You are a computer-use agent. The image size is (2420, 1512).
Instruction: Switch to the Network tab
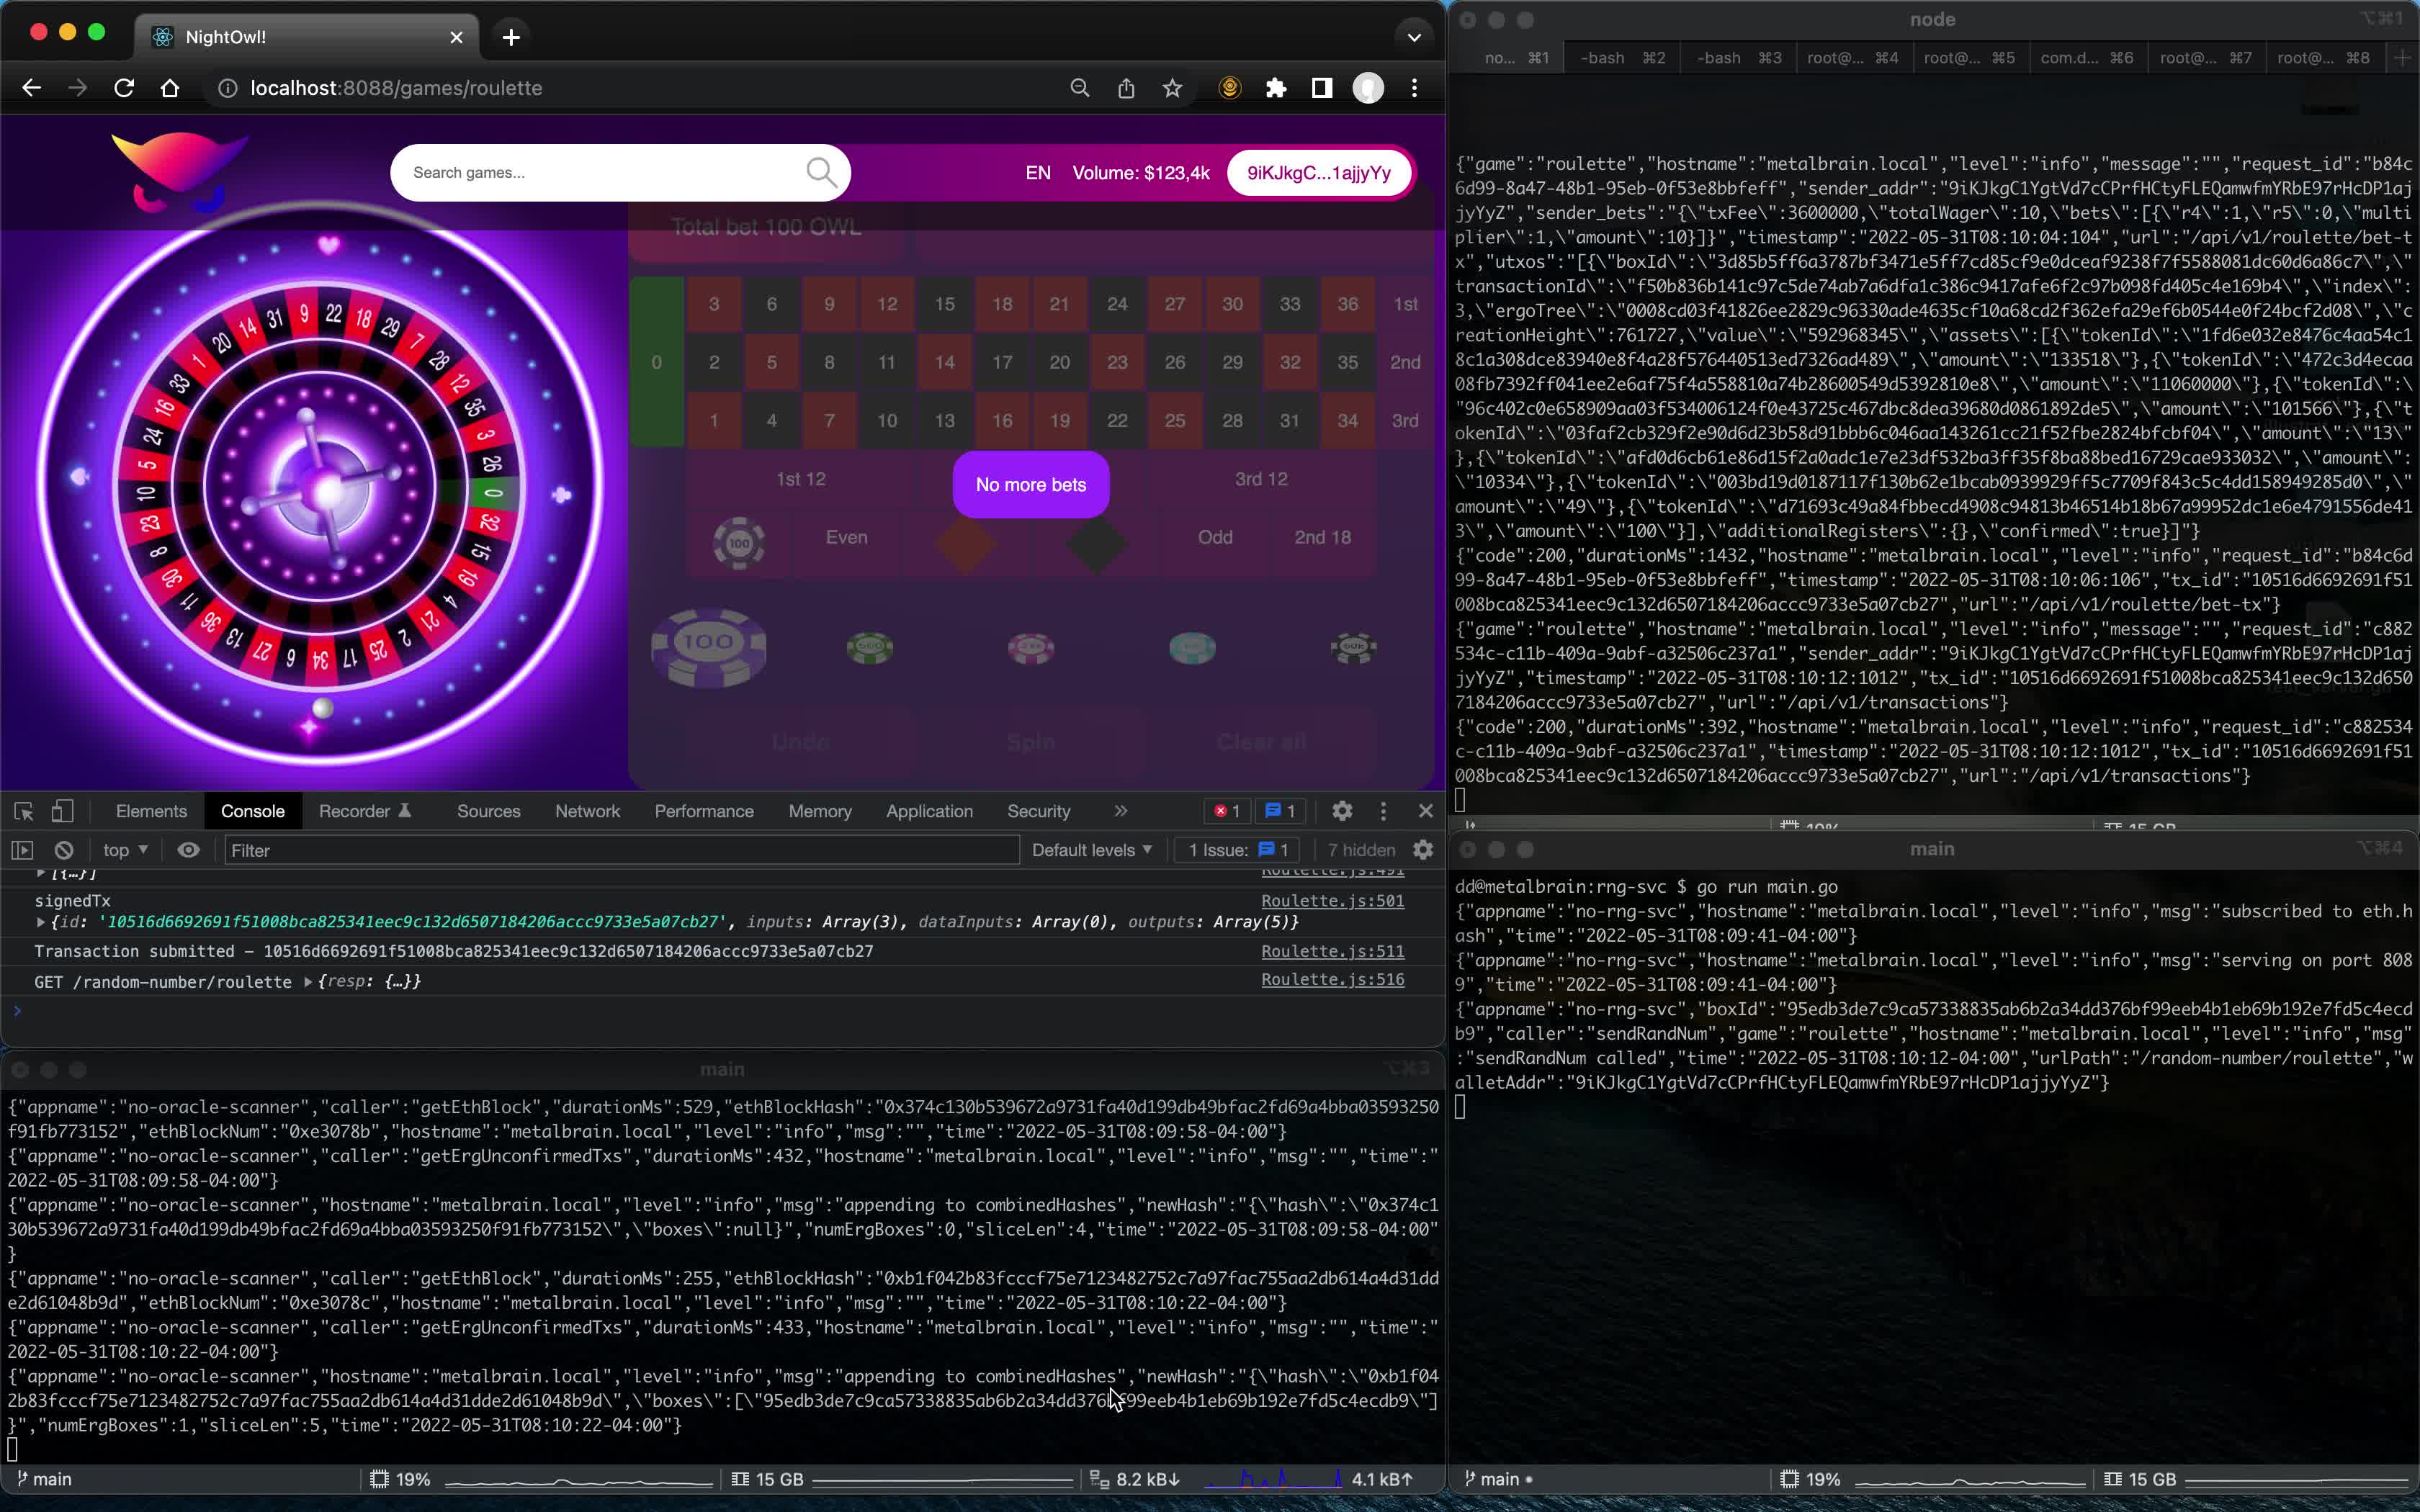[587, 811]
